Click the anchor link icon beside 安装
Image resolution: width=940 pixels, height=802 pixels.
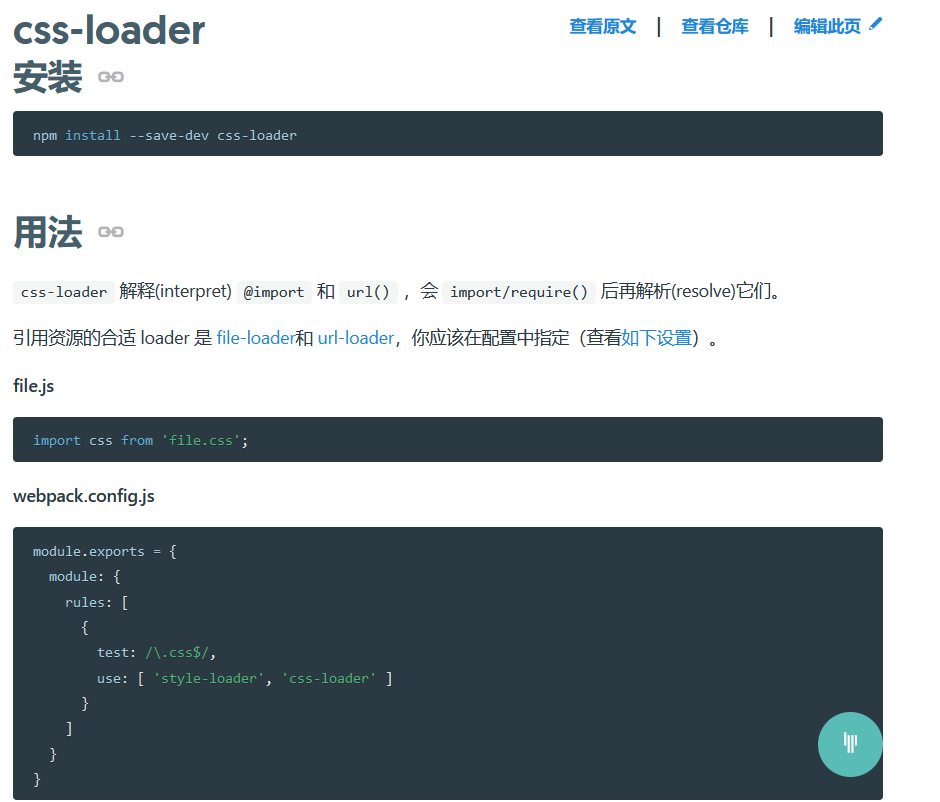[111, 77]
